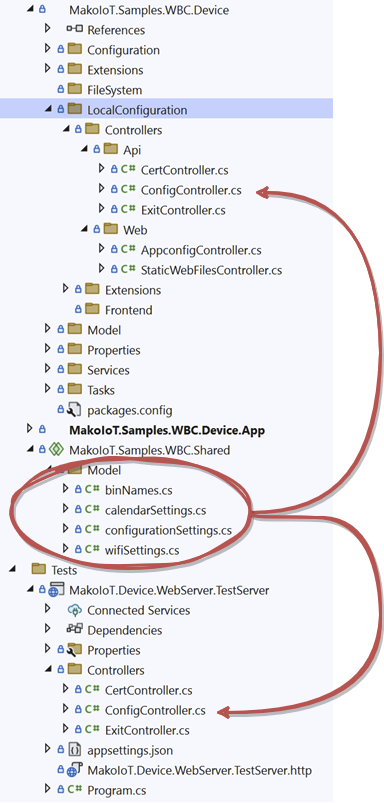Click the green shared project icon for MakoIoT.Samples.WBC.Shared
This screenshot has height=803, width=384.
click(x=57, y=450)
